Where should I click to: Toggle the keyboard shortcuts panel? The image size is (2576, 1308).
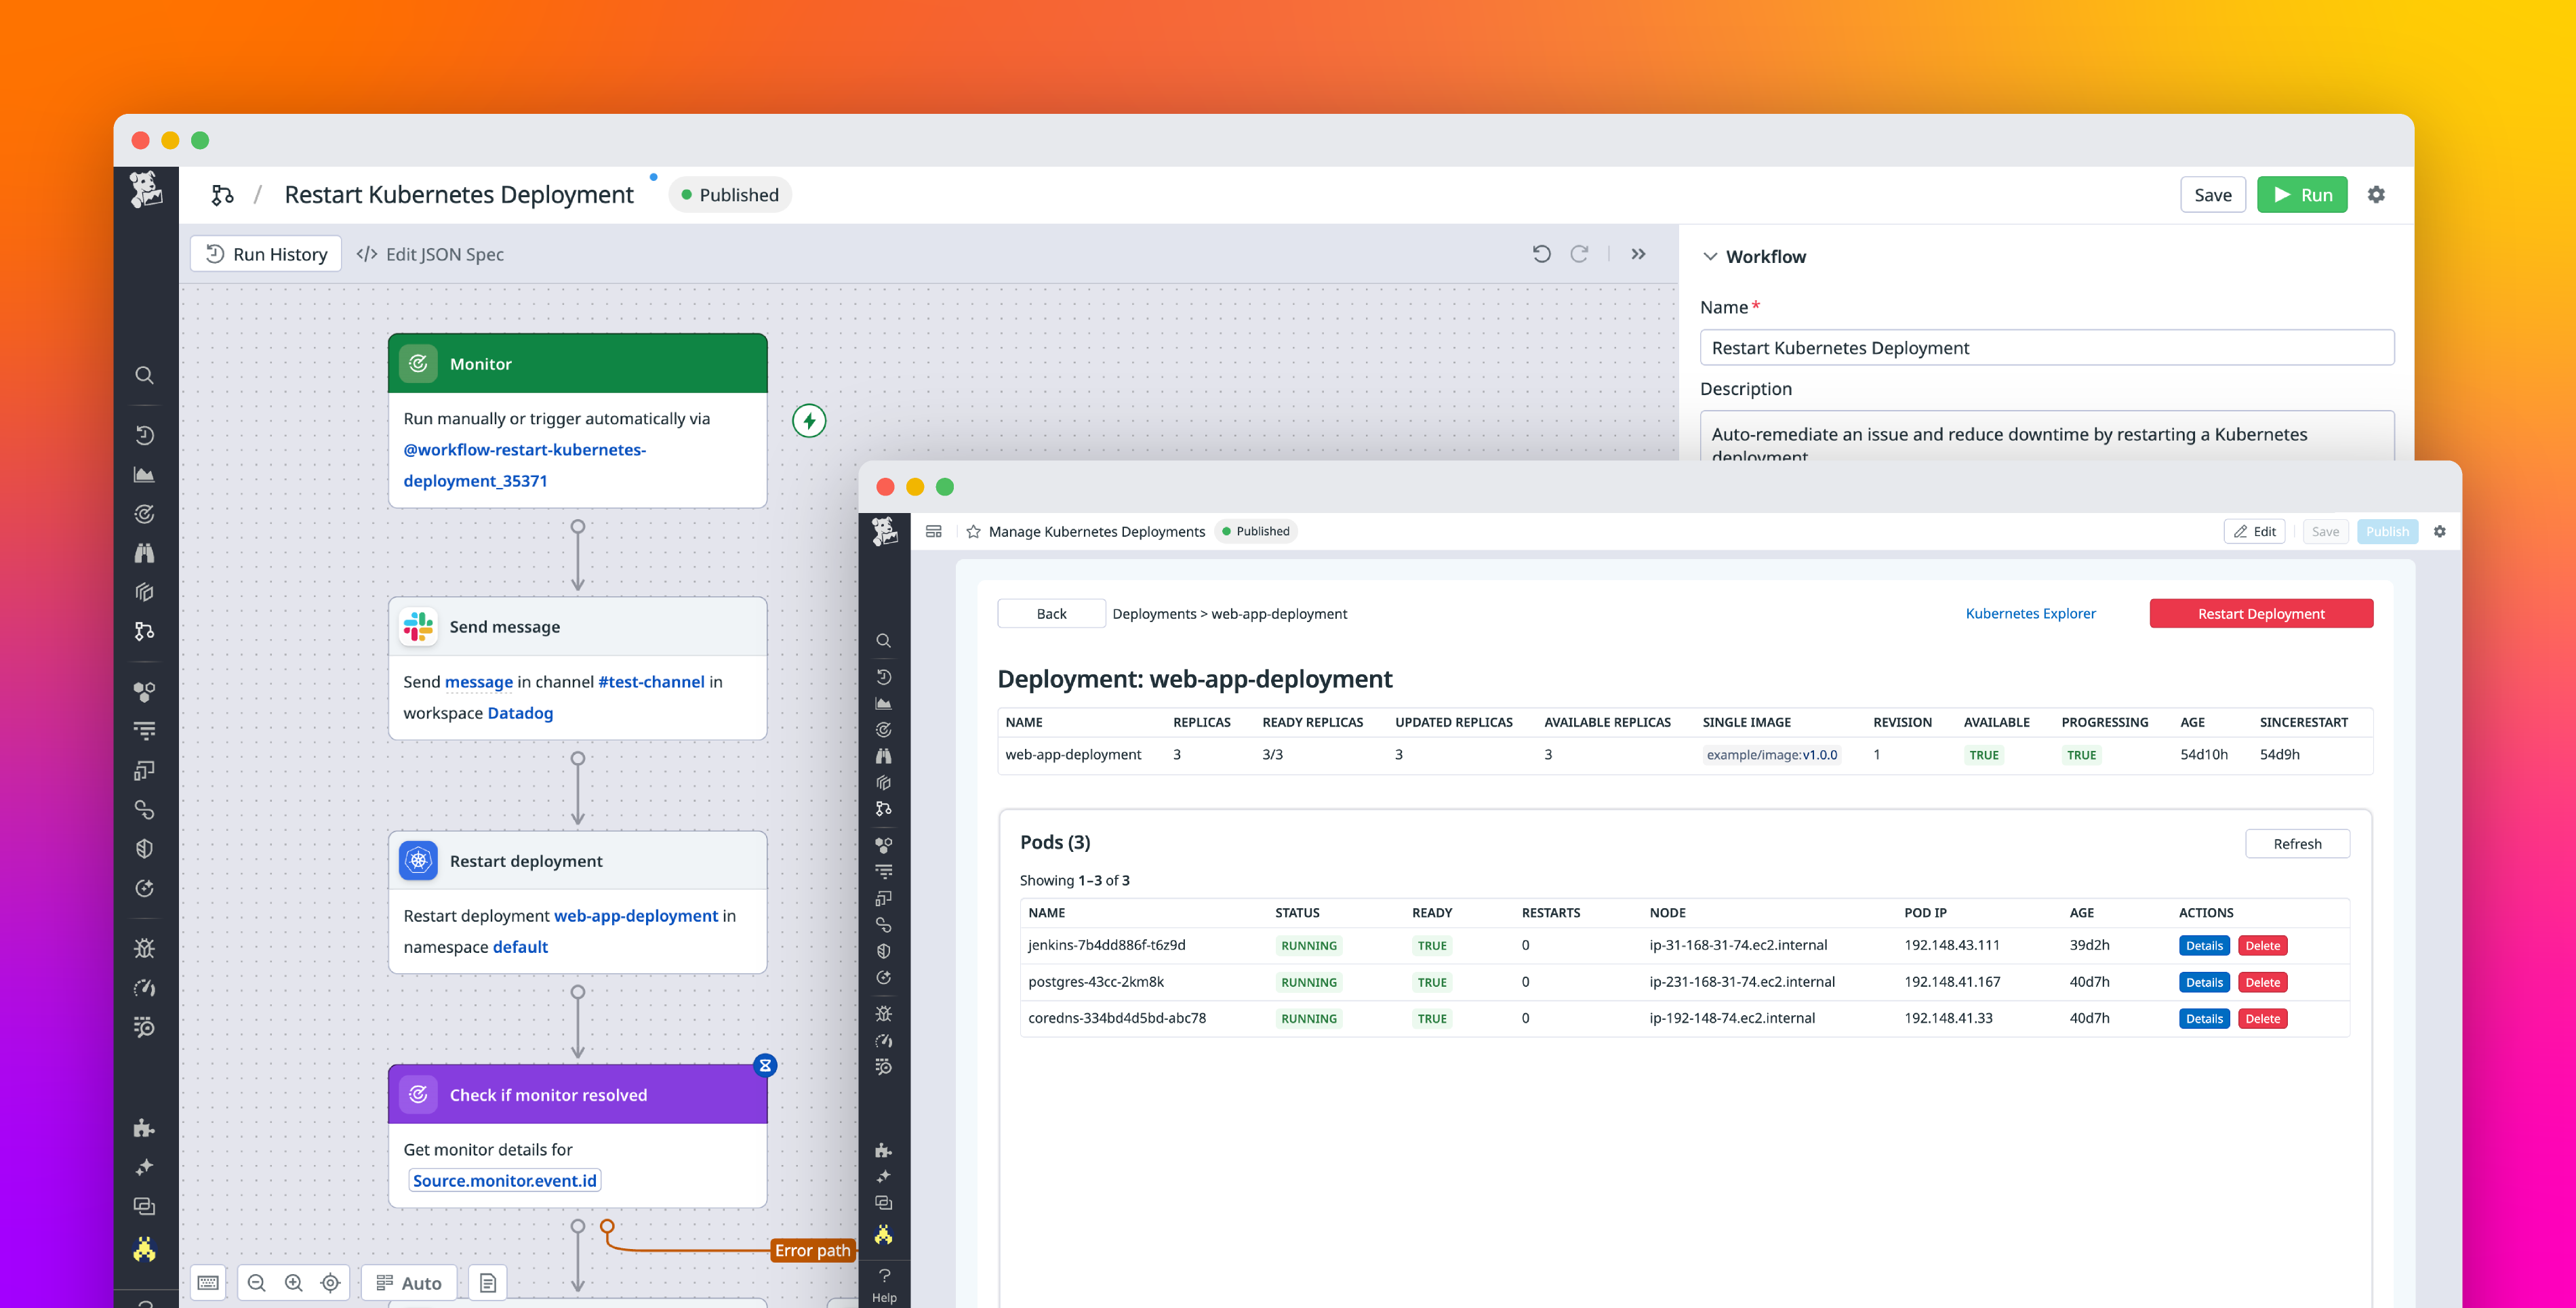point(207,1282)
